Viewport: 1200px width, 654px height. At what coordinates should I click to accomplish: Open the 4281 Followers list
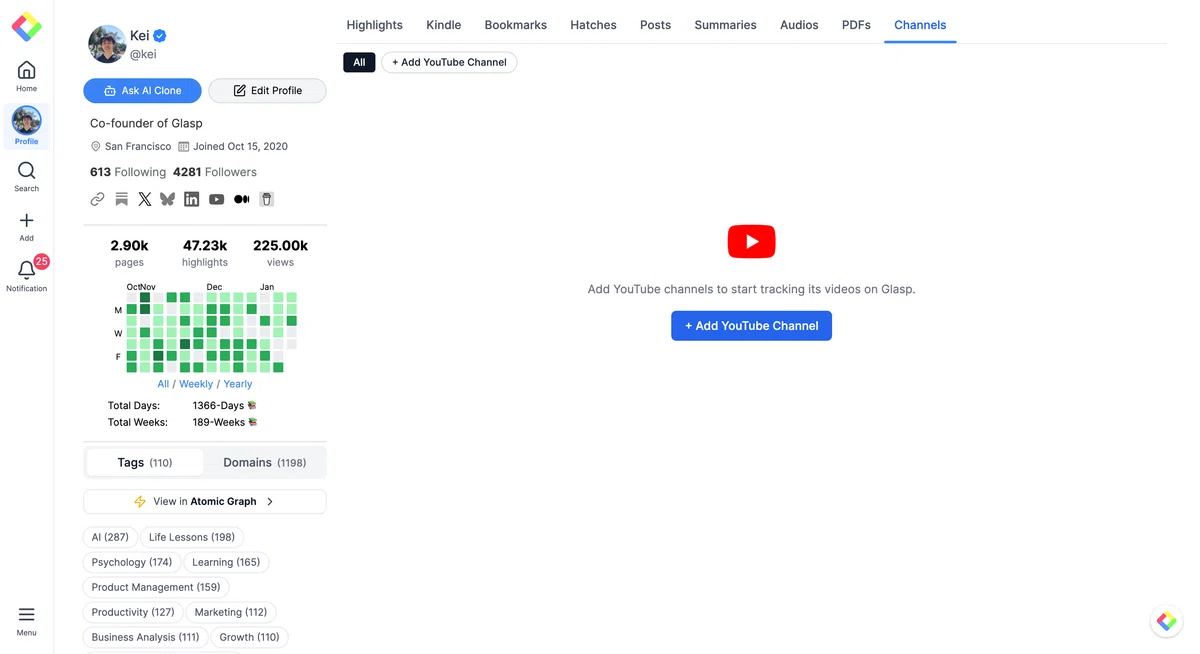click(x=215, y=172)
